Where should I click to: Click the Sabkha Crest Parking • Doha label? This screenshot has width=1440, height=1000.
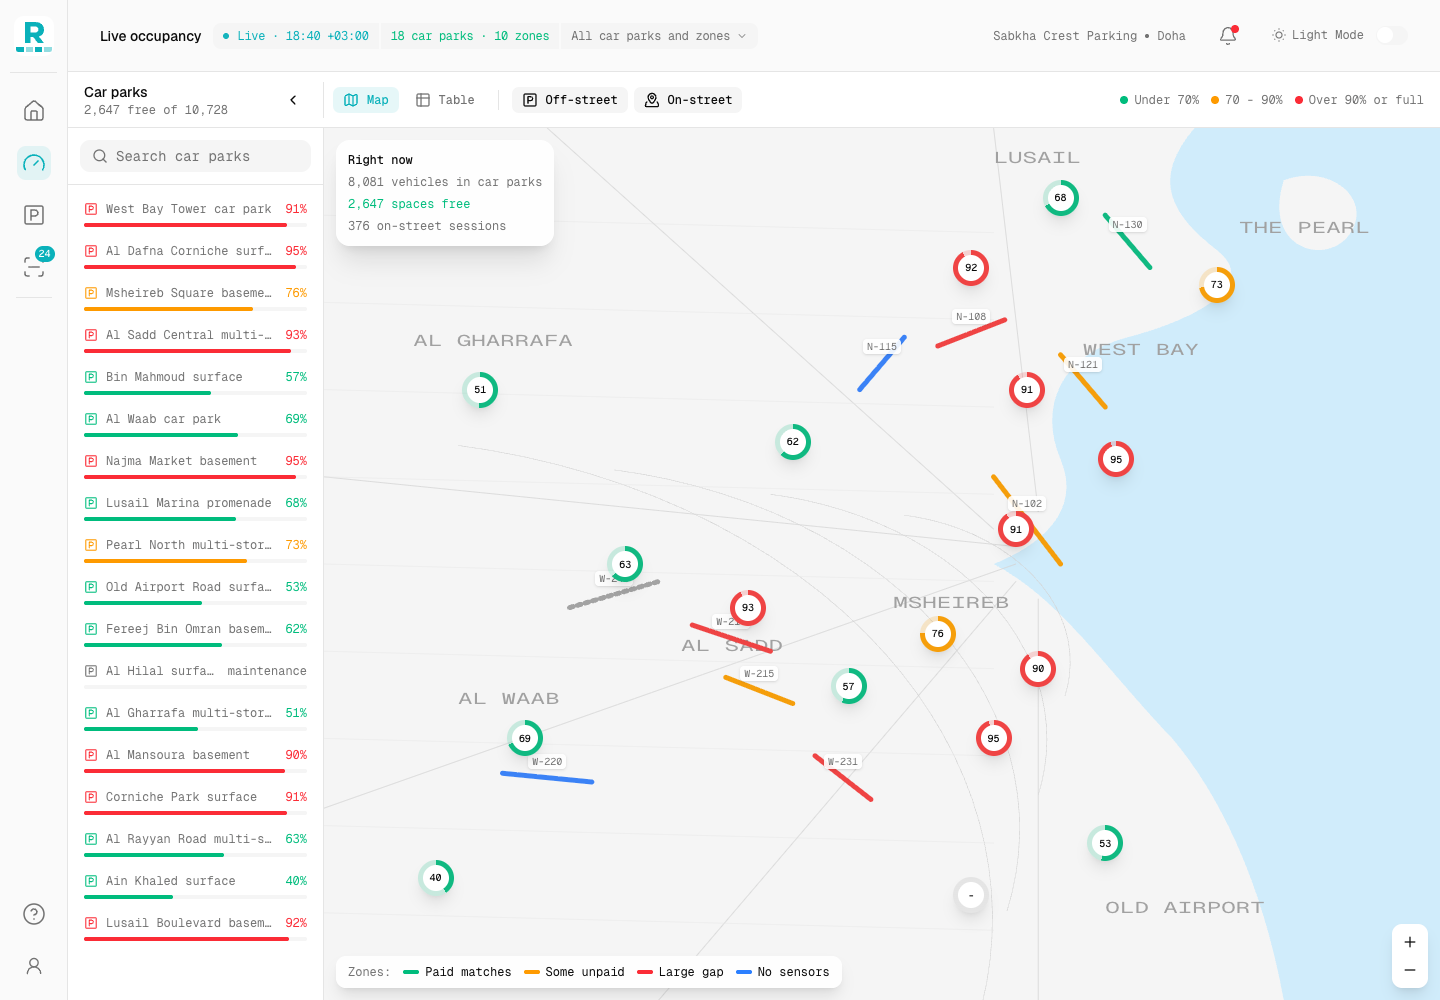1089,36
